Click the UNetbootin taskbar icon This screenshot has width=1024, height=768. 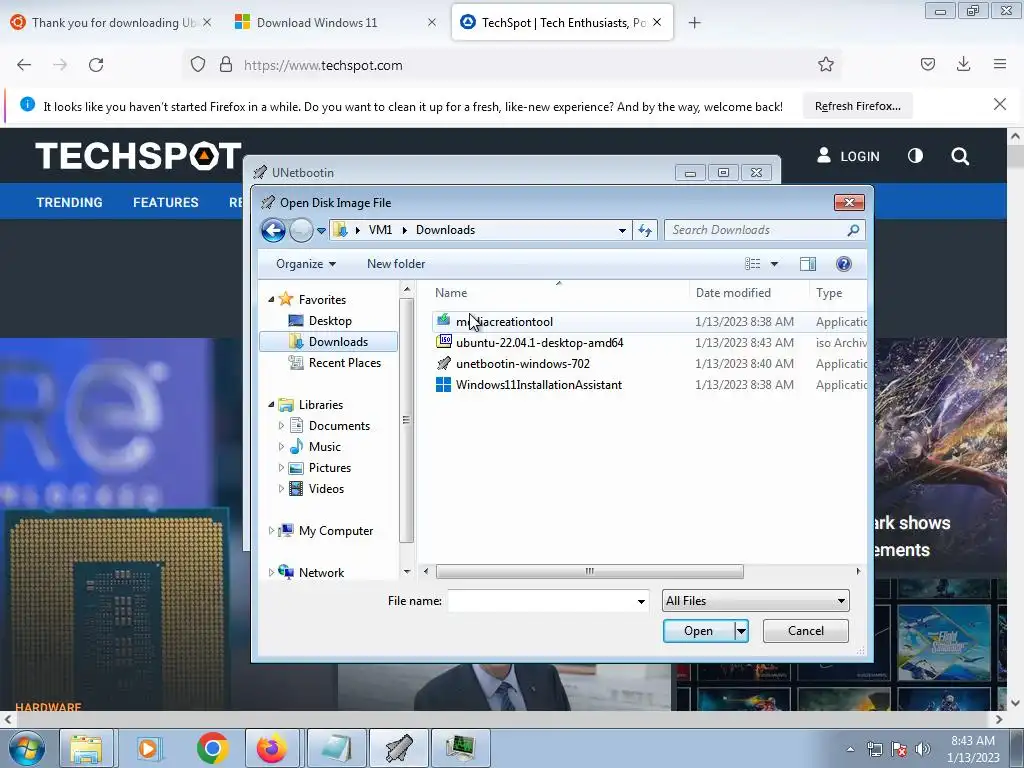coord(398,748)
